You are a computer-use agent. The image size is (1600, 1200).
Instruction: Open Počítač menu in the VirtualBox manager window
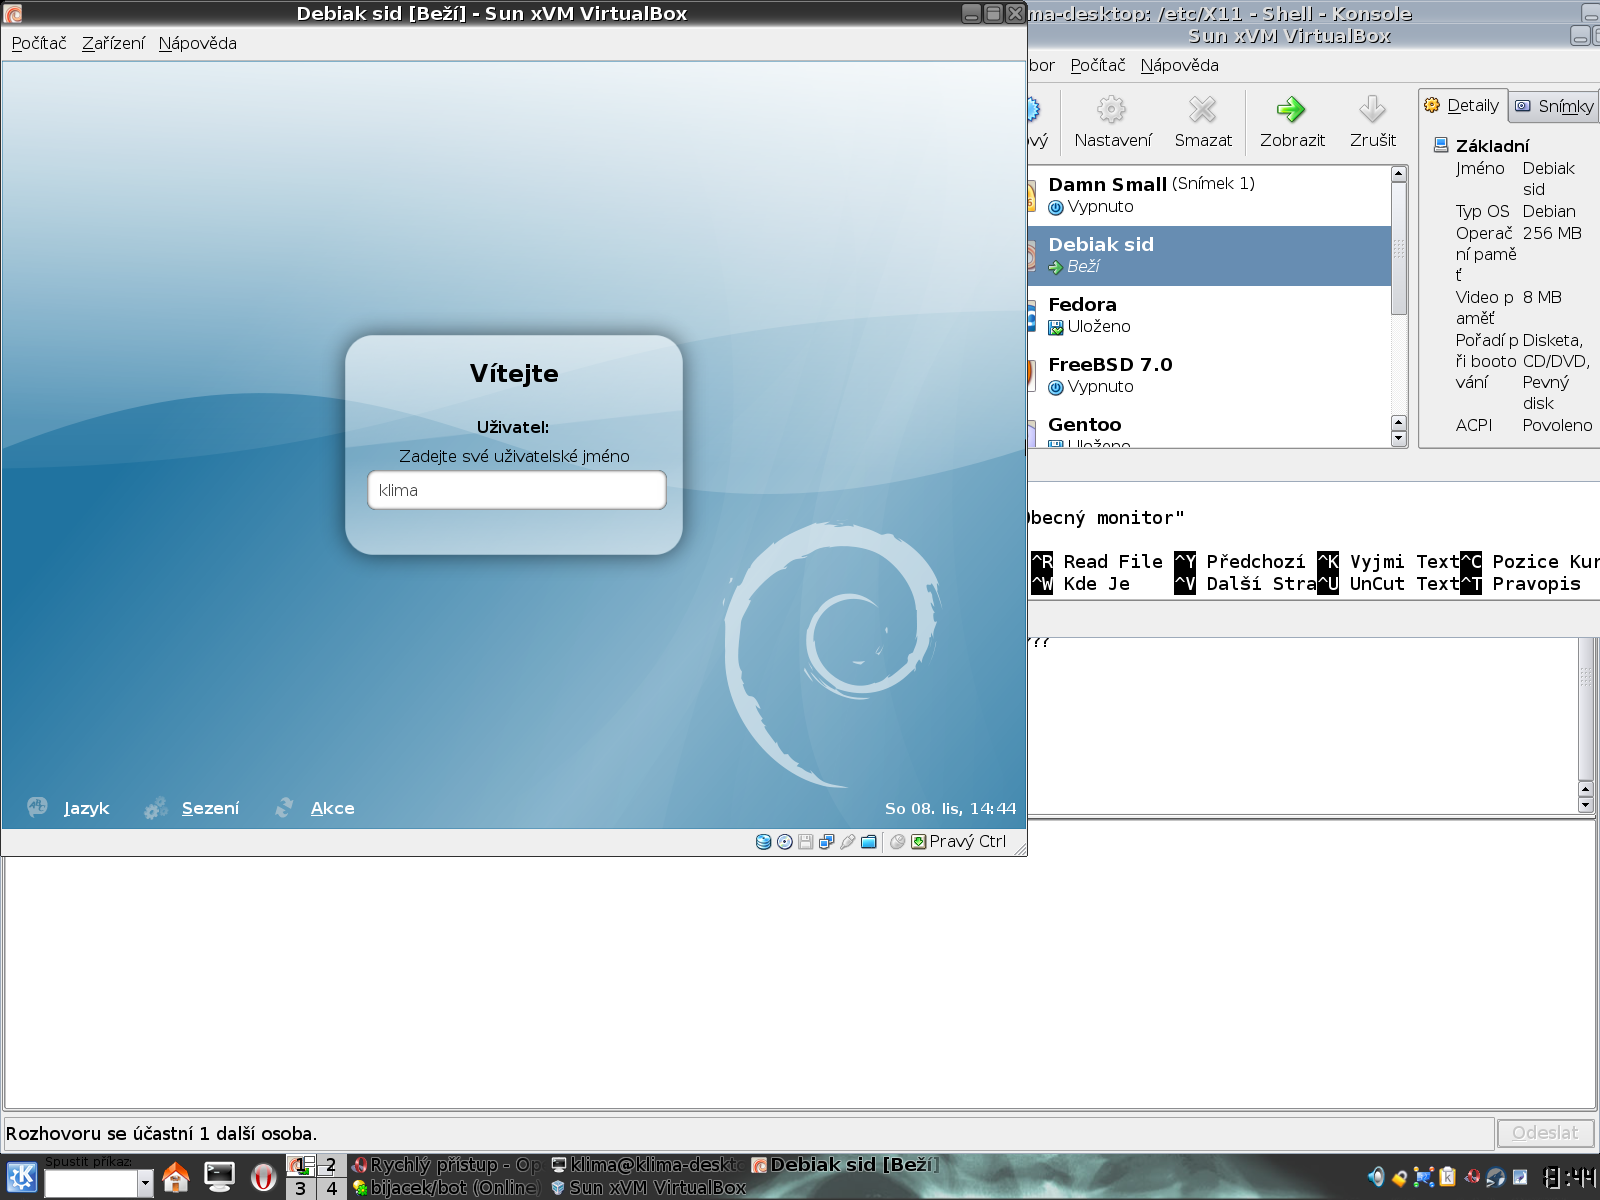click(x=1098, y=65)
